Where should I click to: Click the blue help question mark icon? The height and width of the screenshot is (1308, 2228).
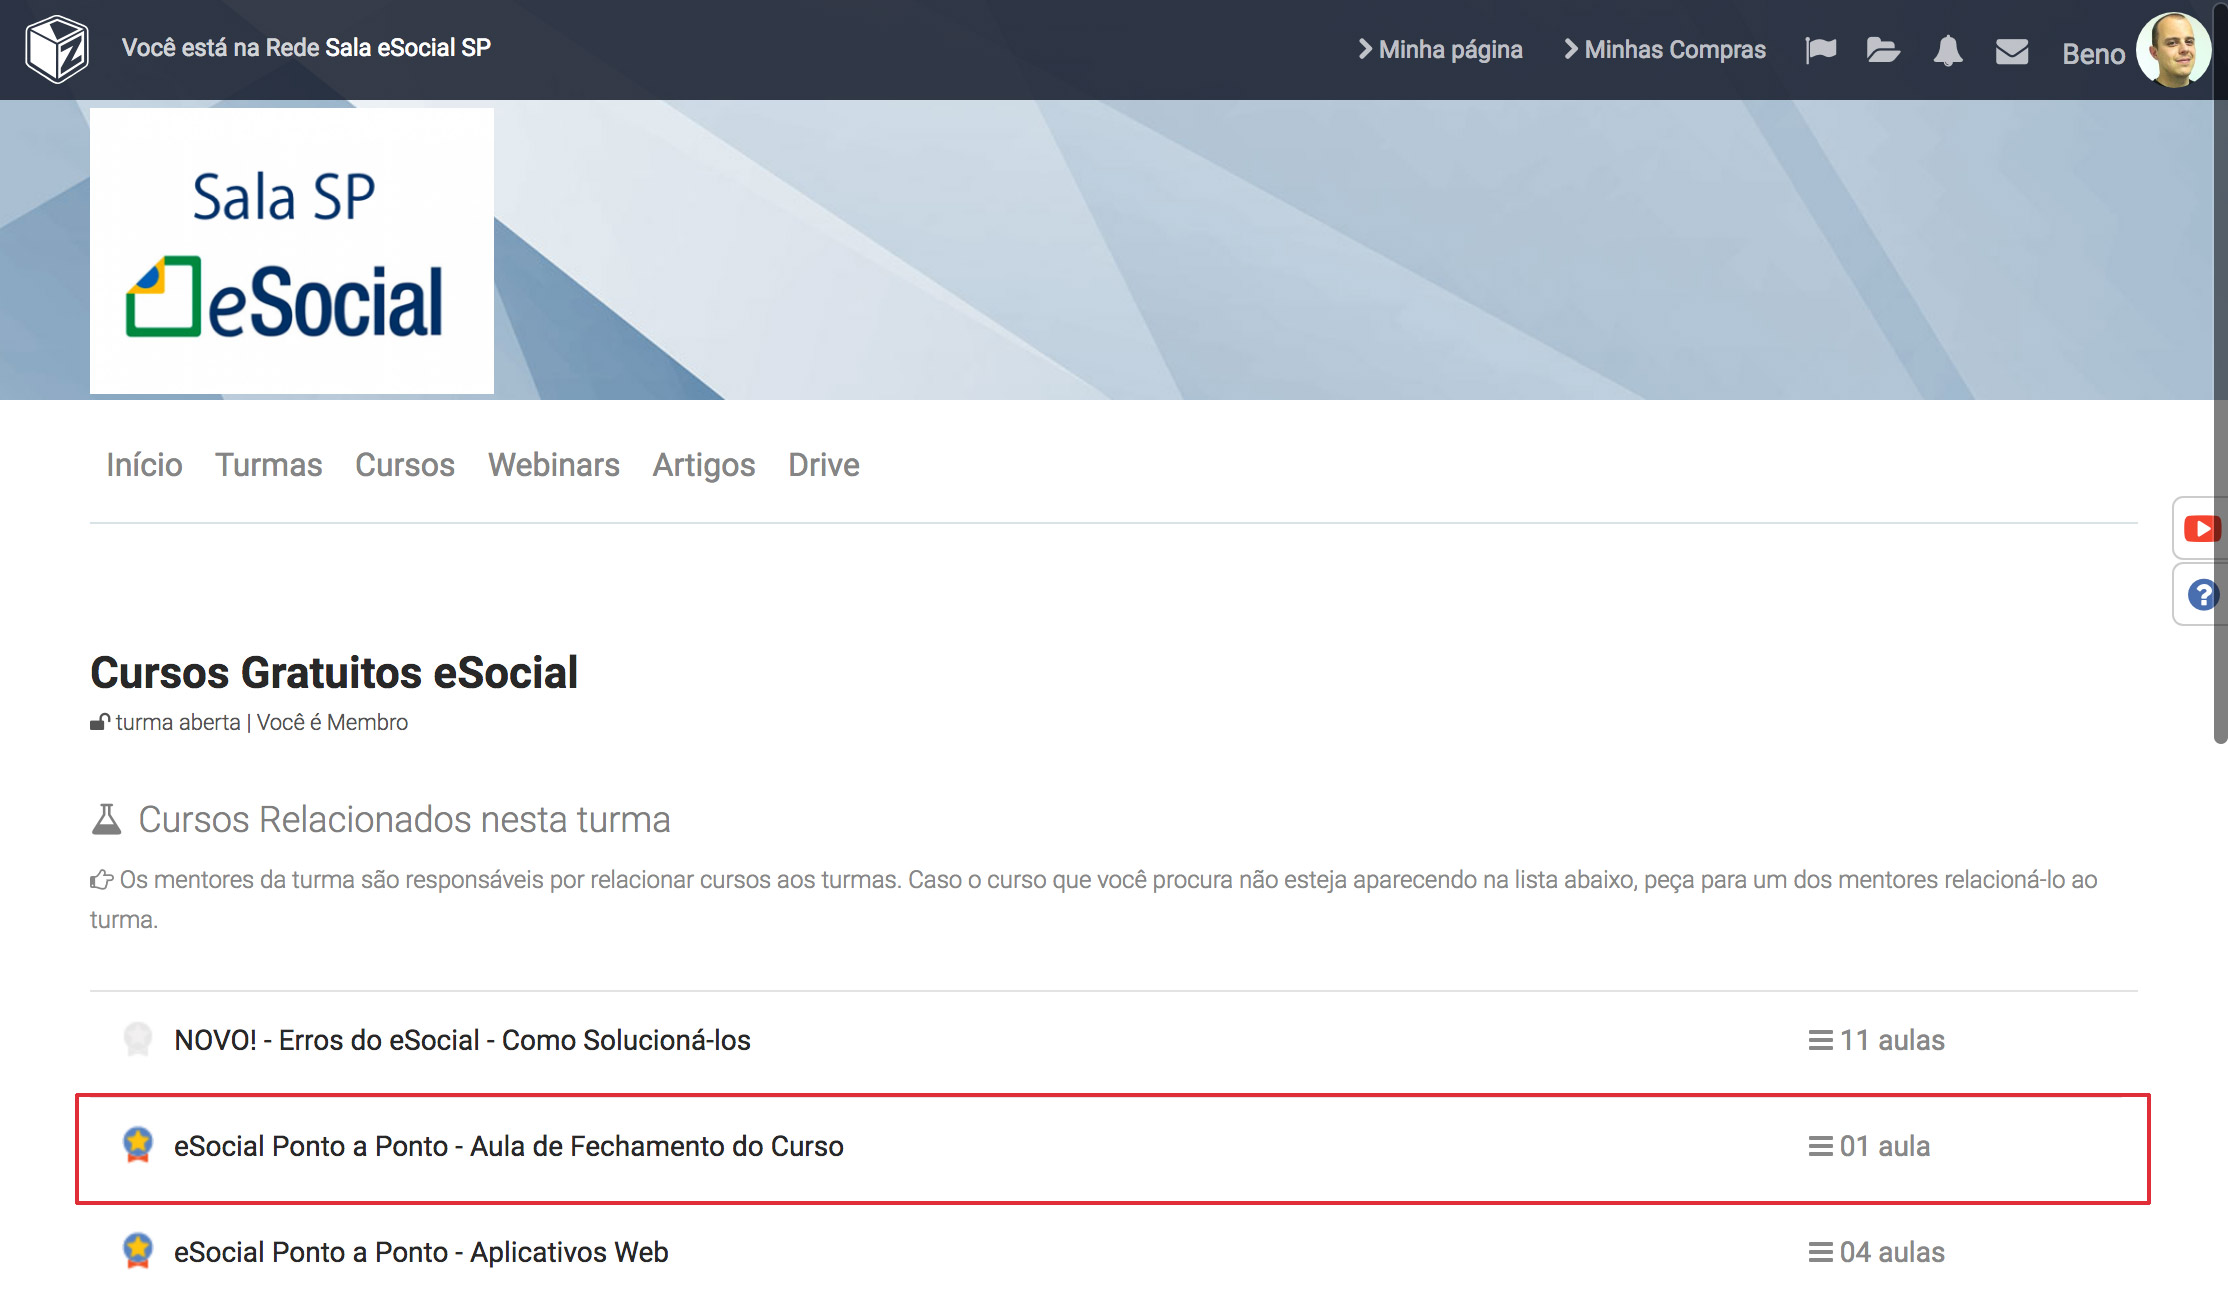pos(2201,595)
